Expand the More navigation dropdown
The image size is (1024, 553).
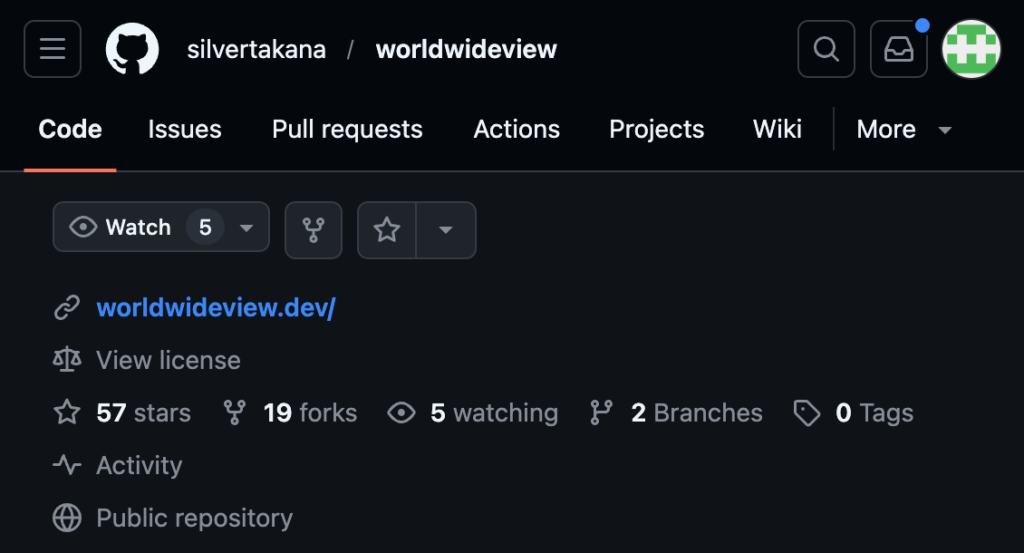pos(903,130)
